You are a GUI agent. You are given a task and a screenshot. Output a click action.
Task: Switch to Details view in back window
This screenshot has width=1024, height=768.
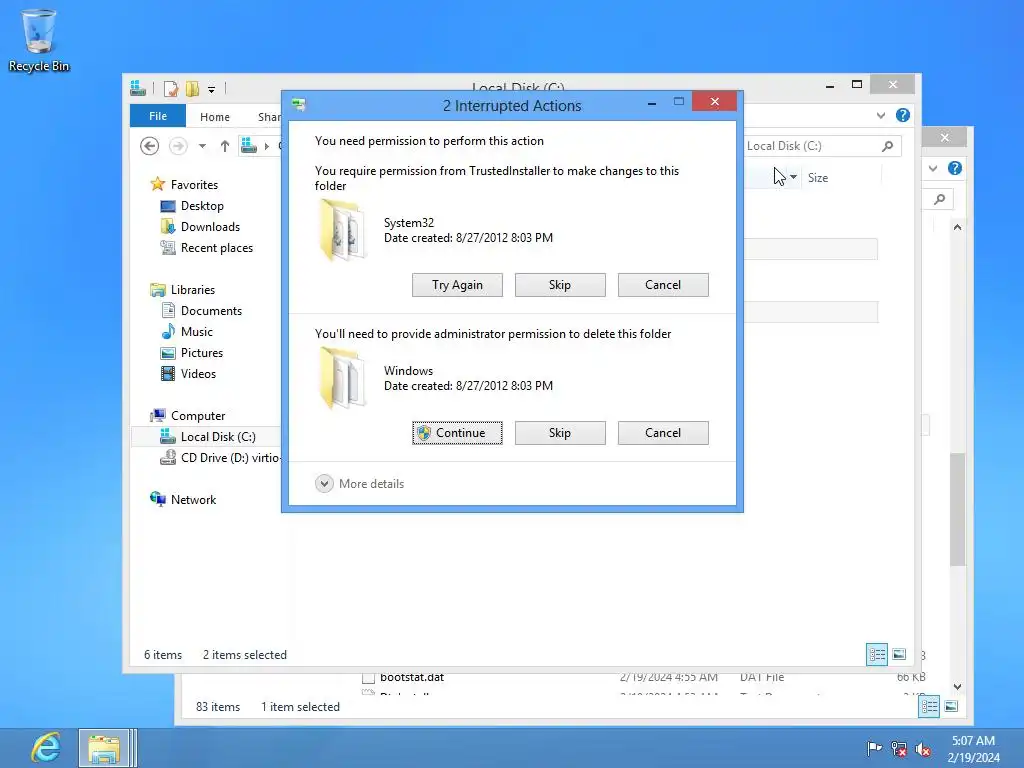click(x=929, y=707)
